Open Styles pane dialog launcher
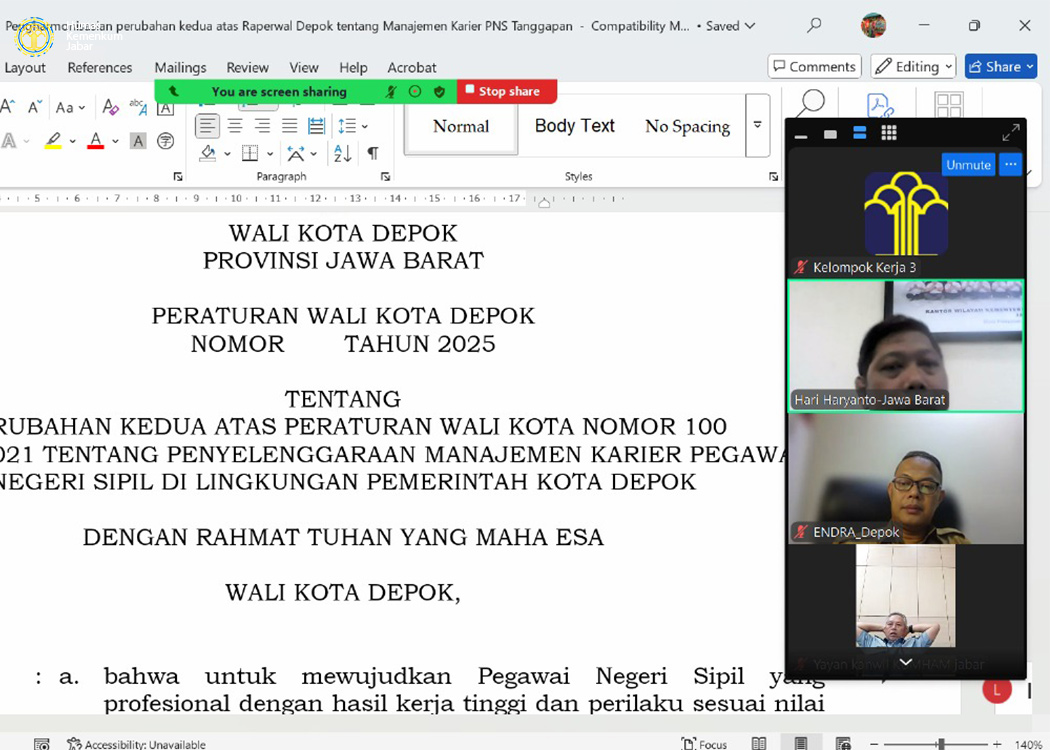The width and height of the screenshot is (1050, 750). coord(773,177)
